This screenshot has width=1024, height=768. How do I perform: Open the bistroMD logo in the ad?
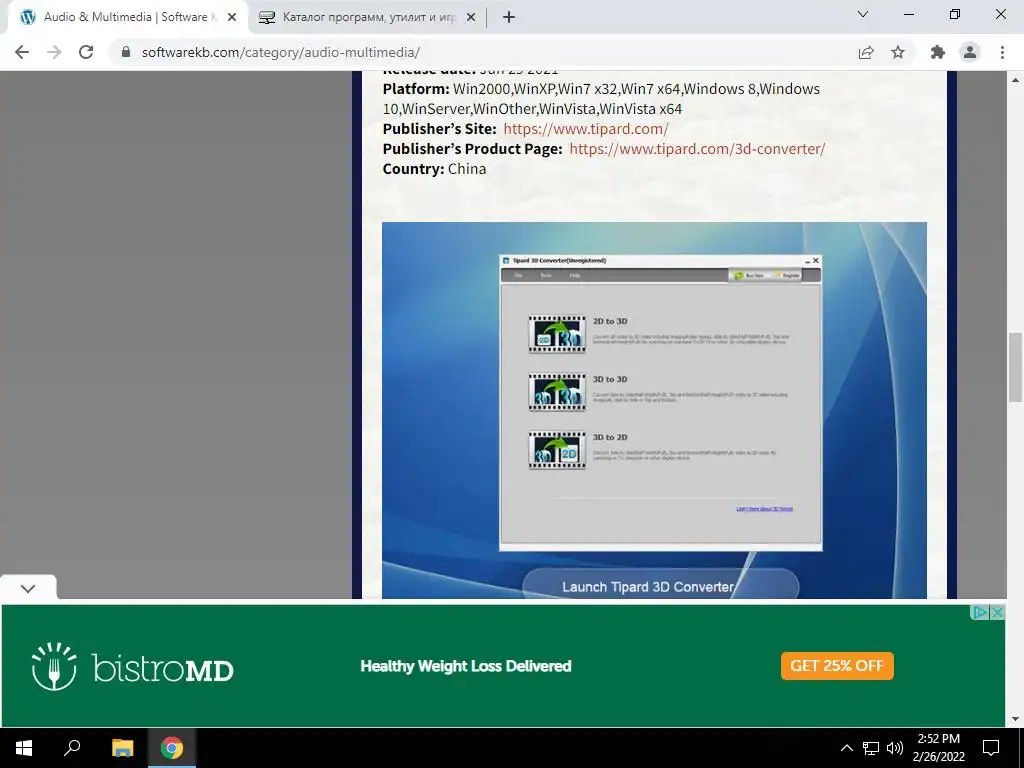pyautogui.click(x=133, y=667)
